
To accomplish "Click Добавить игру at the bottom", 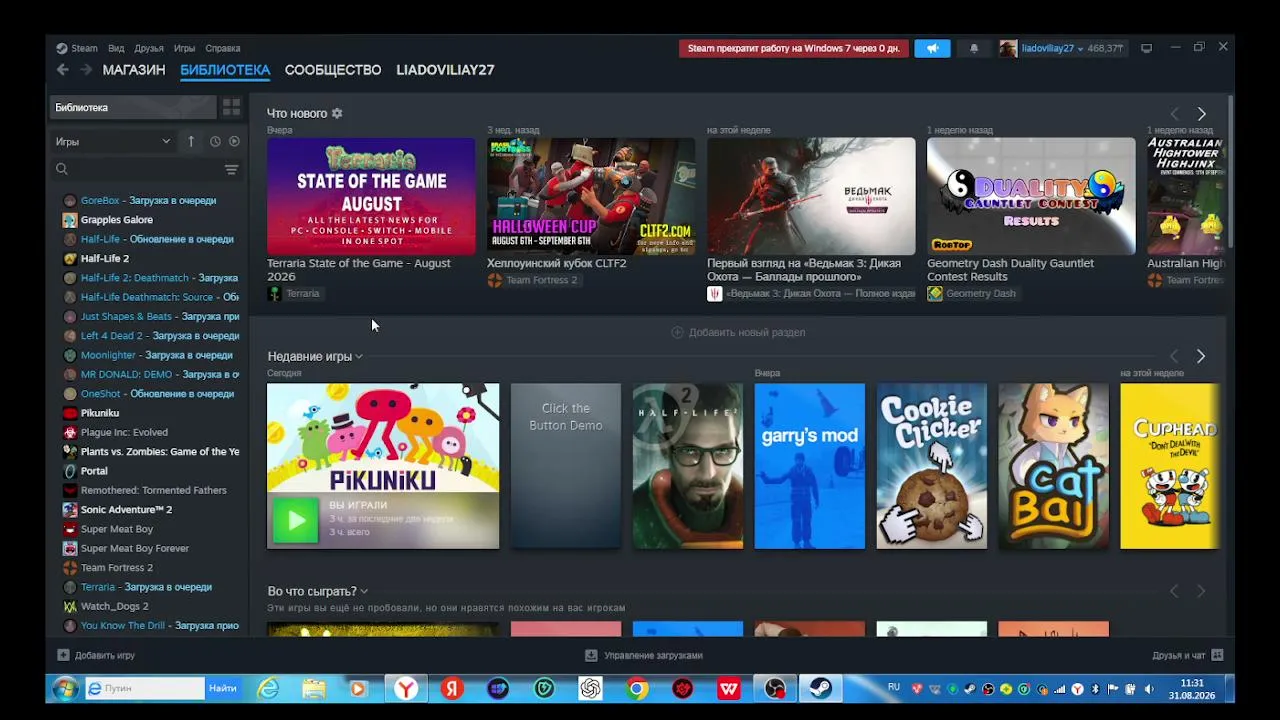I will (x=96, y=655).
